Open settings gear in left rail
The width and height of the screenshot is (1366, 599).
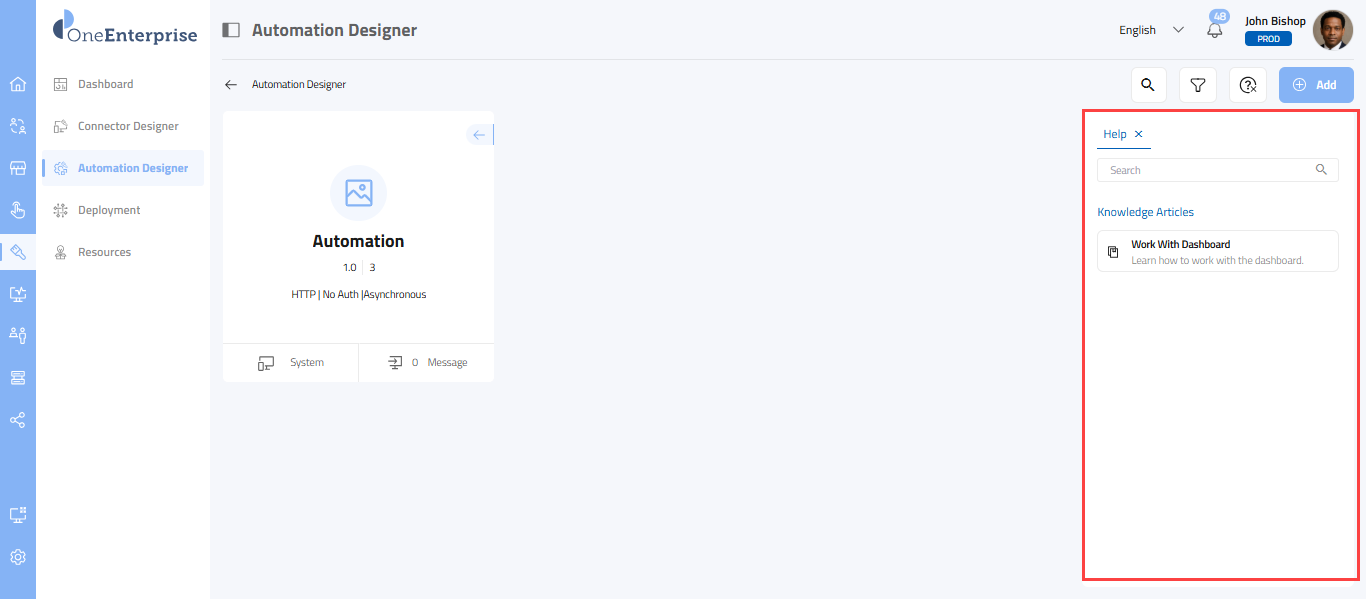point(18,557)
